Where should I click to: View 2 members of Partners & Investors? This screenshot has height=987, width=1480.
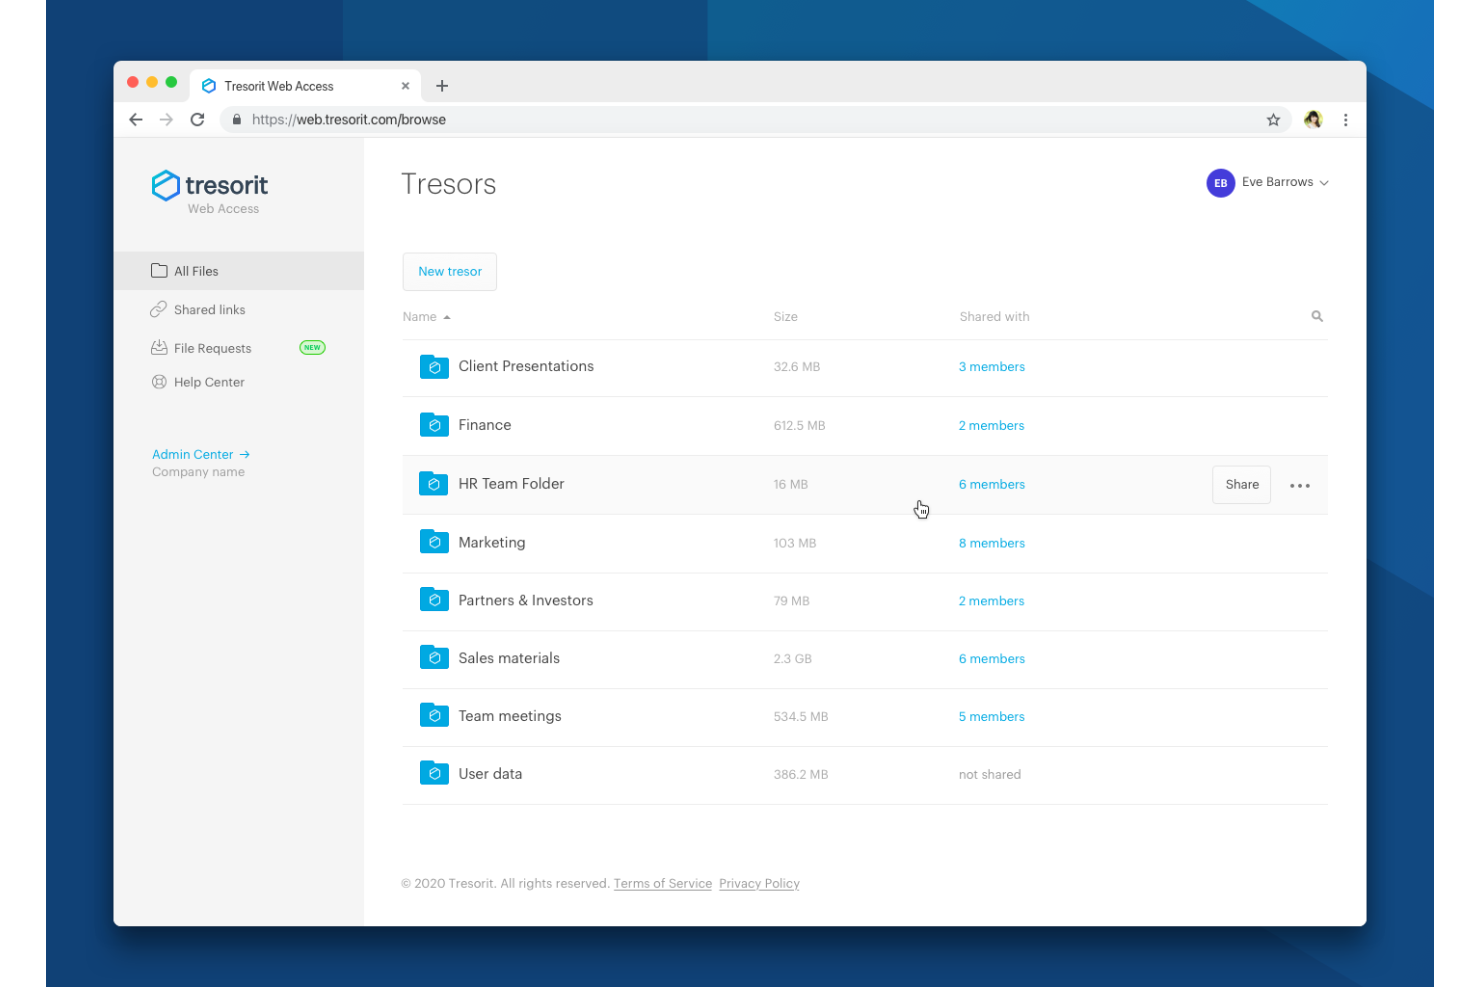[x=992, y=601]
